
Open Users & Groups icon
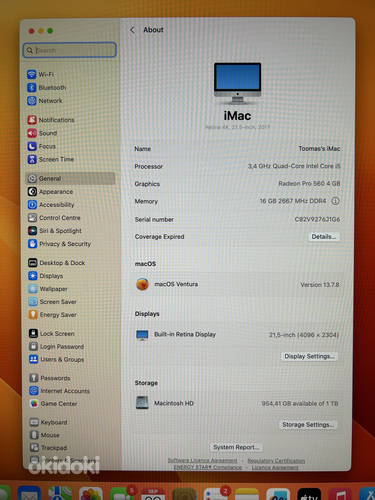[x=33, y=359]
